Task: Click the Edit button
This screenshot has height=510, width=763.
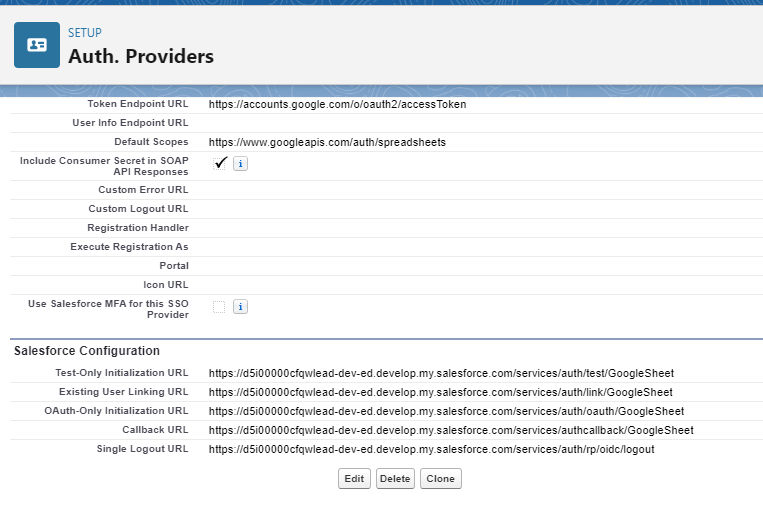Action: click(x=354, y=478)
